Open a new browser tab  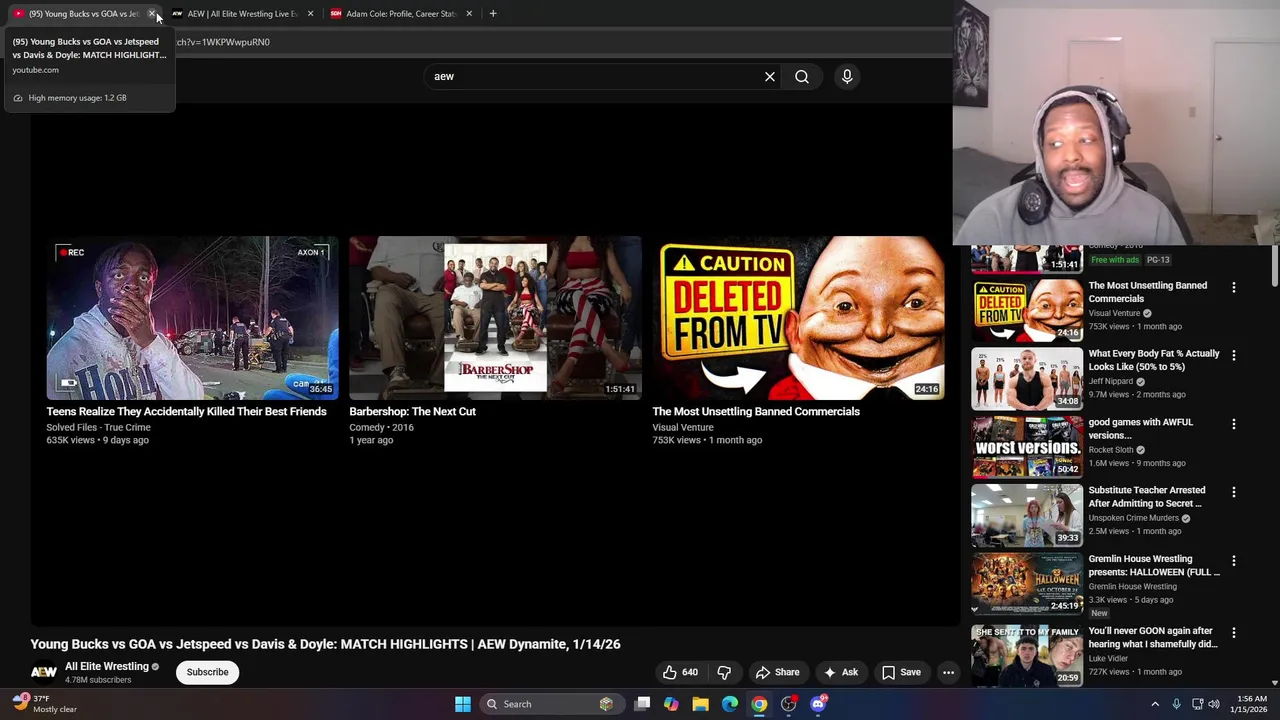point(493,14)
